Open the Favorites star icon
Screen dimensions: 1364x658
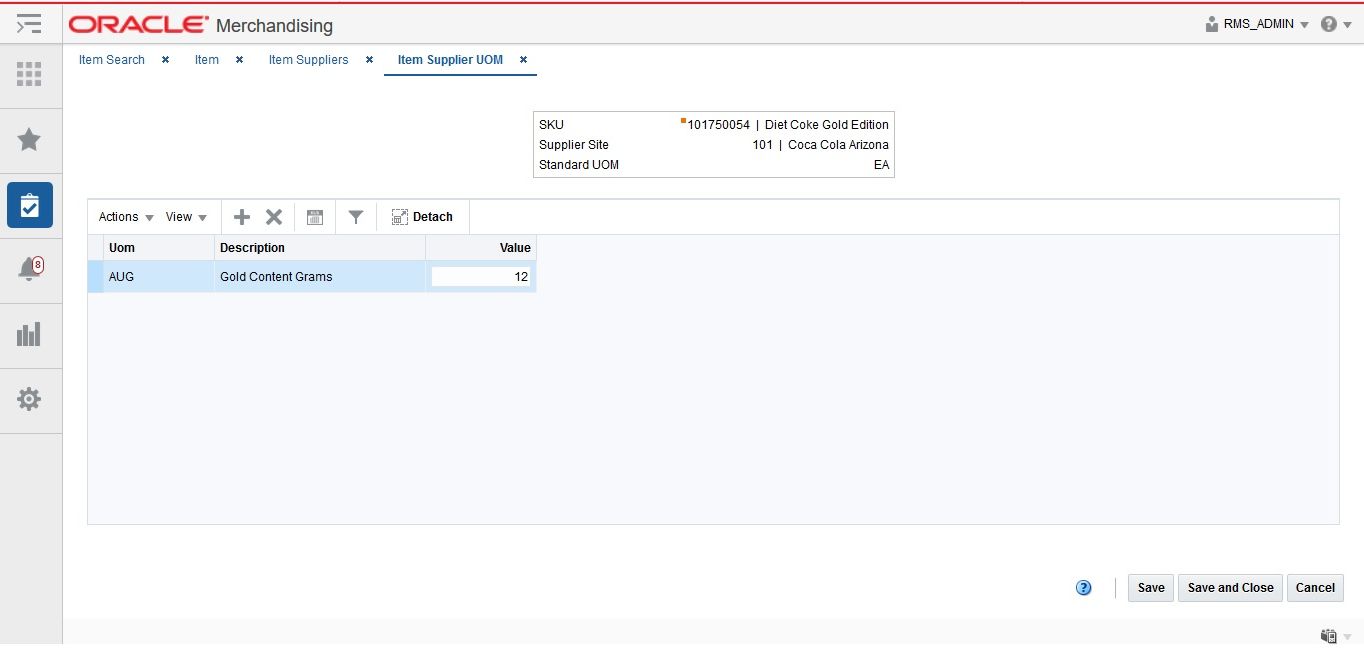tap(29, 139)
